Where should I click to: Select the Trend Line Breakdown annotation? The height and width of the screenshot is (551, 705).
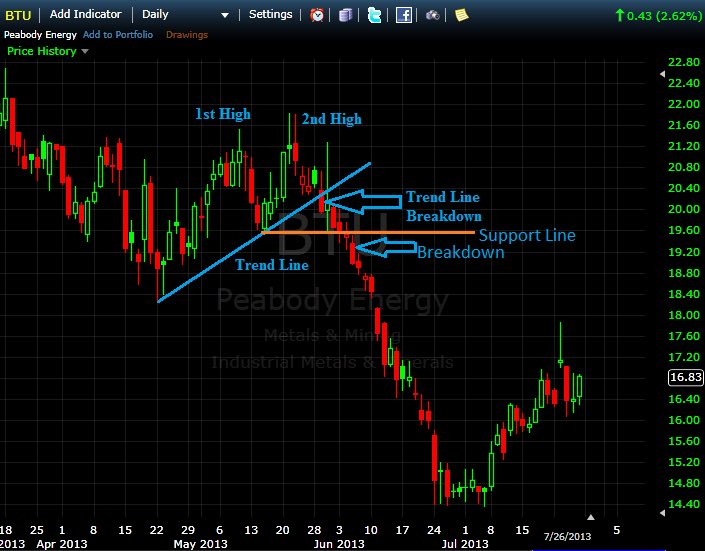tap(443, 206)
